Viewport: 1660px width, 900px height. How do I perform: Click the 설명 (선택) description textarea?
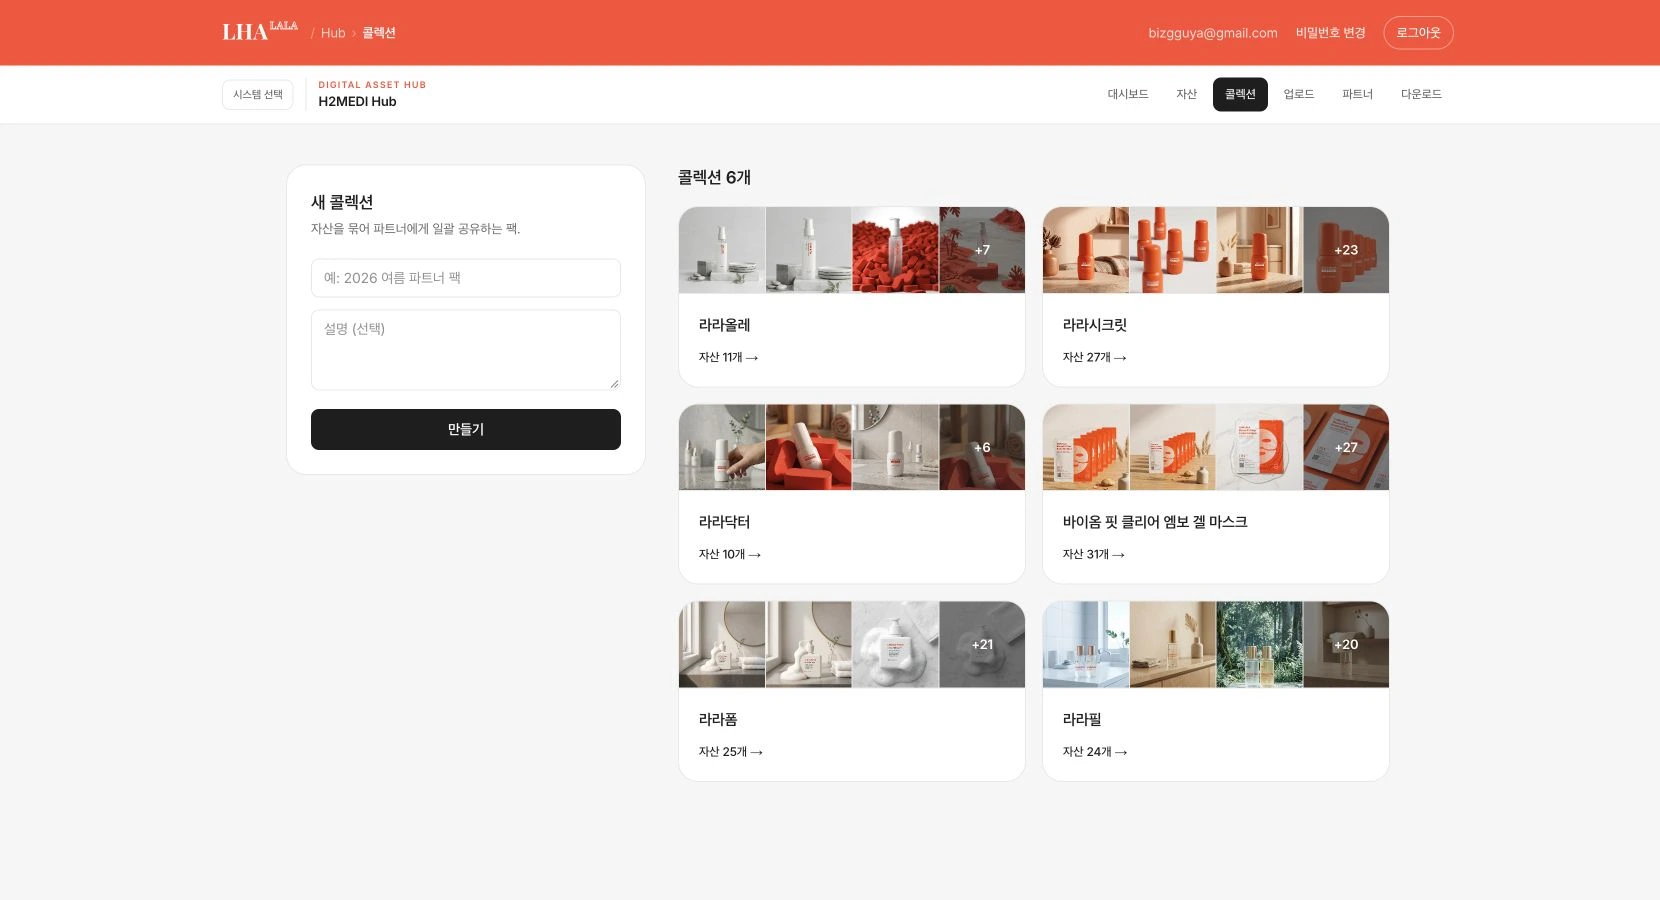tap(466, 350)
